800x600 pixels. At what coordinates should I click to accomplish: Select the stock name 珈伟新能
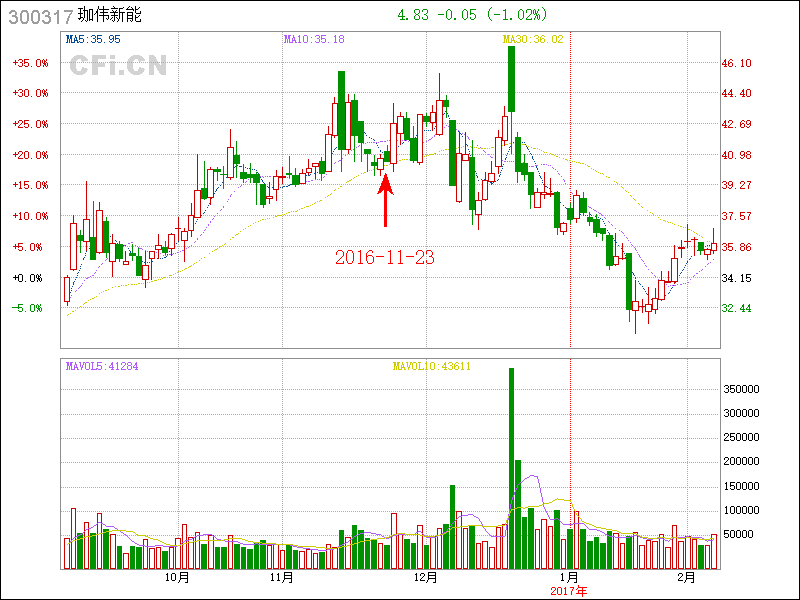[x=110, y=16]
